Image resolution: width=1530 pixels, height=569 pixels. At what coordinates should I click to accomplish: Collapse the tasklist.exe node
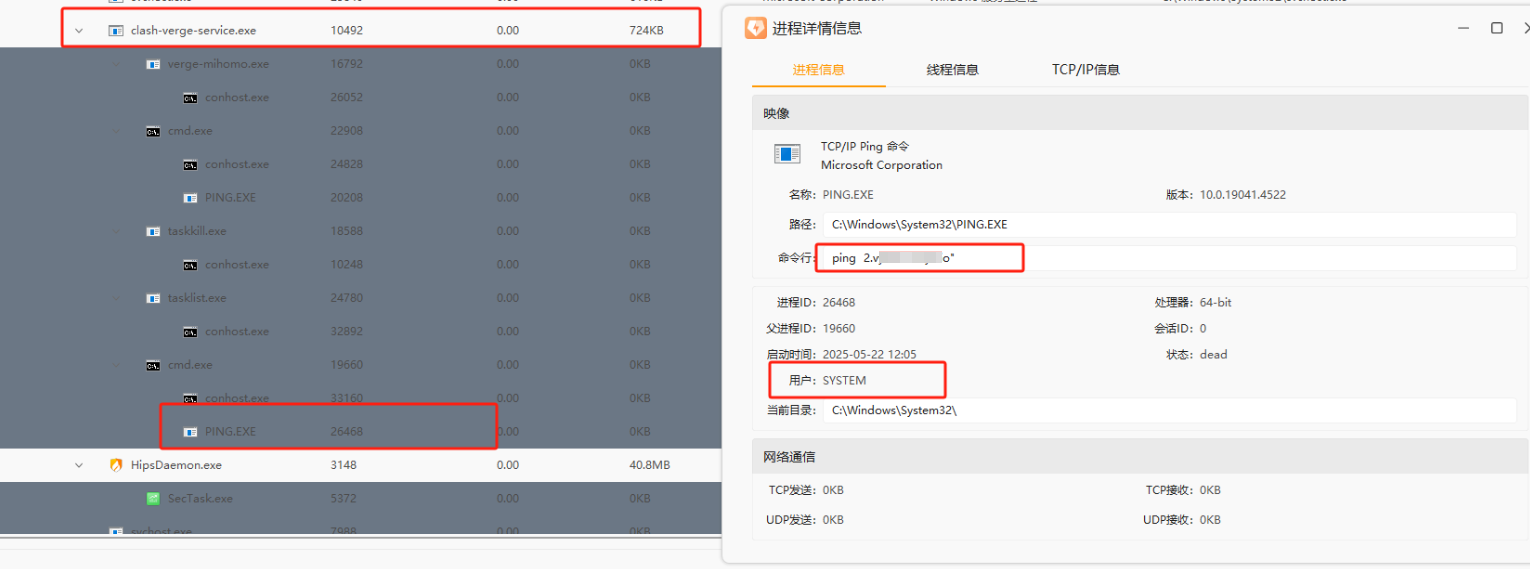click(116, 298)
